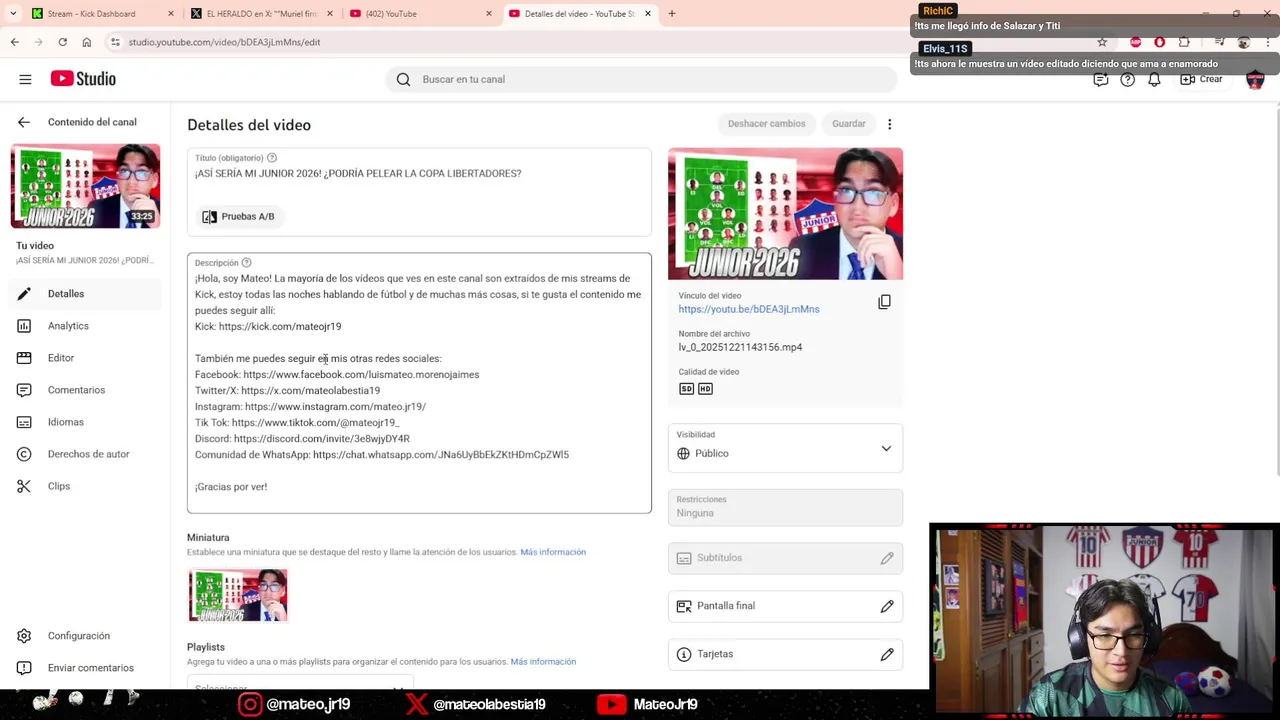Click the Deshacer cambios button

(766, 124)
